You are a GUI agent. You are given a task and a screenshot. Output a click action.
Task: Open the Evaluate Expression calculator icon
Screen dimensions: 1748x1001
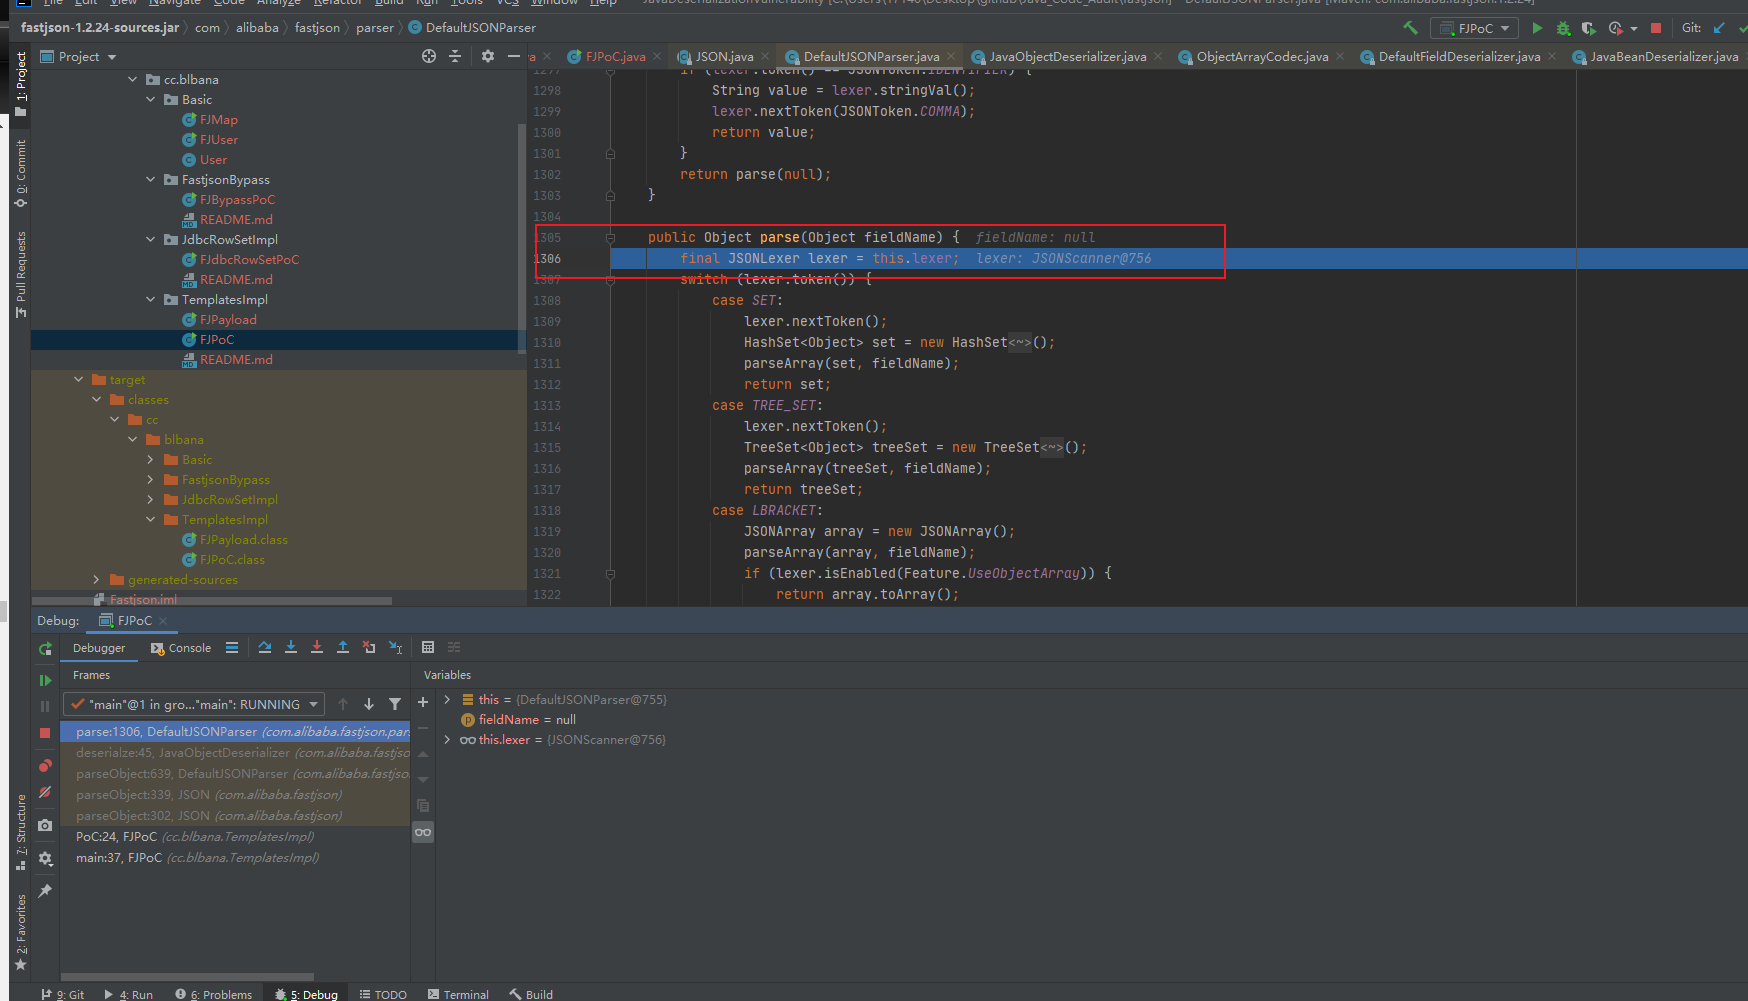[428, 647]
